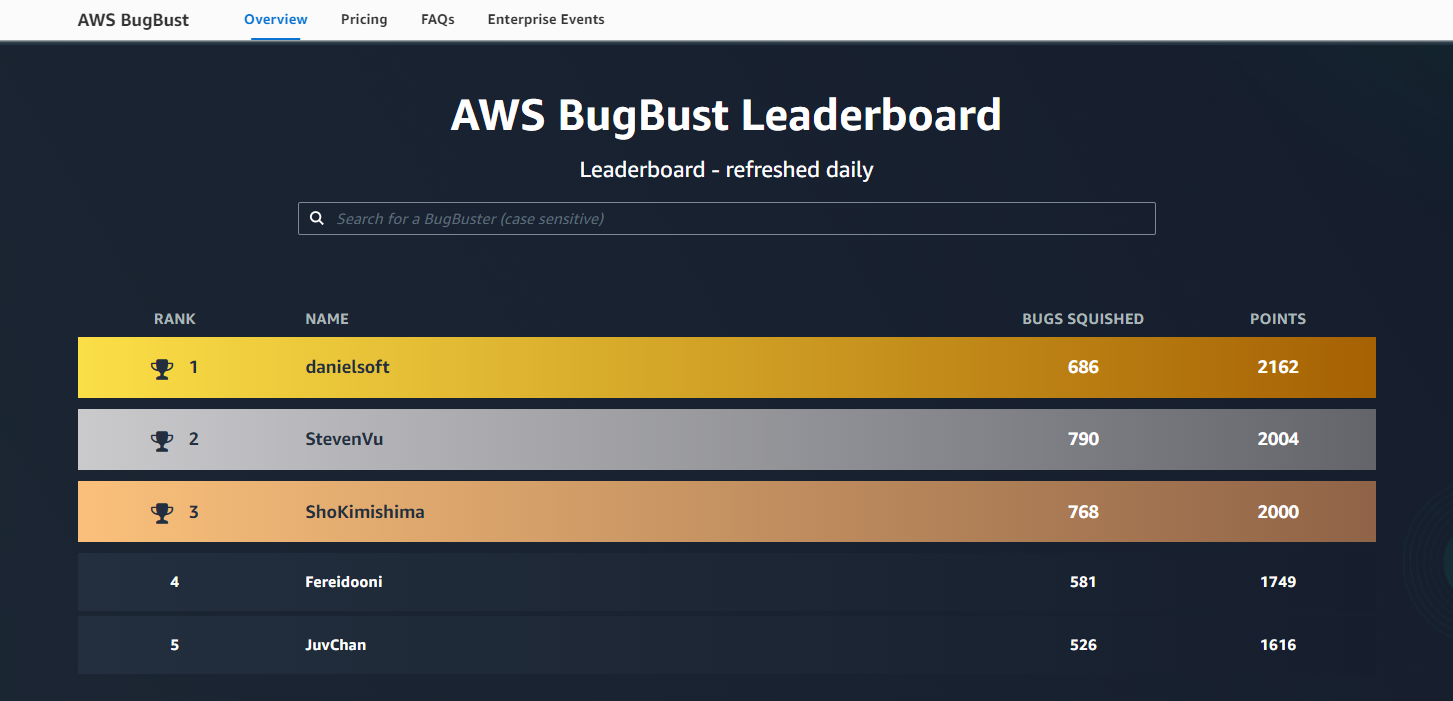The height and width of the screenshot is (701, 1453).
Task: Click rank number 2 beside StevenVu
Action: 194,439
